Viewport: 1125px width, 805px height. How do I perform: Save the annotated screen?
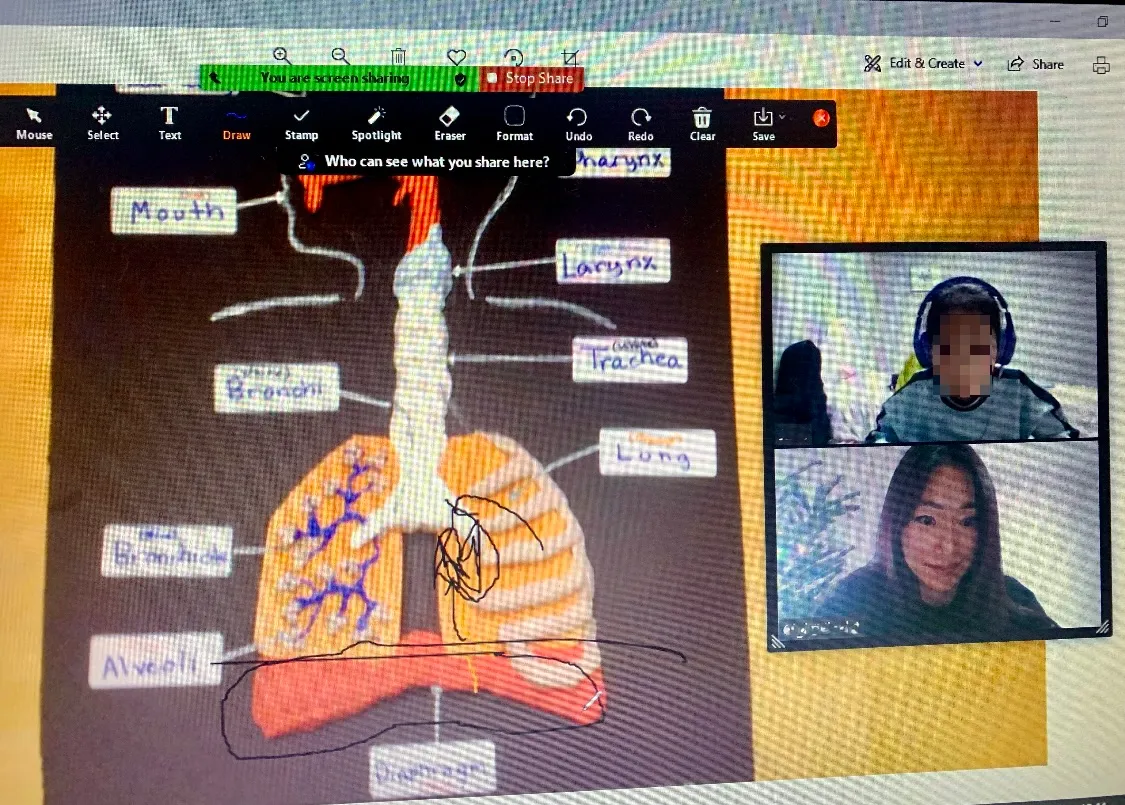point(763,125)
